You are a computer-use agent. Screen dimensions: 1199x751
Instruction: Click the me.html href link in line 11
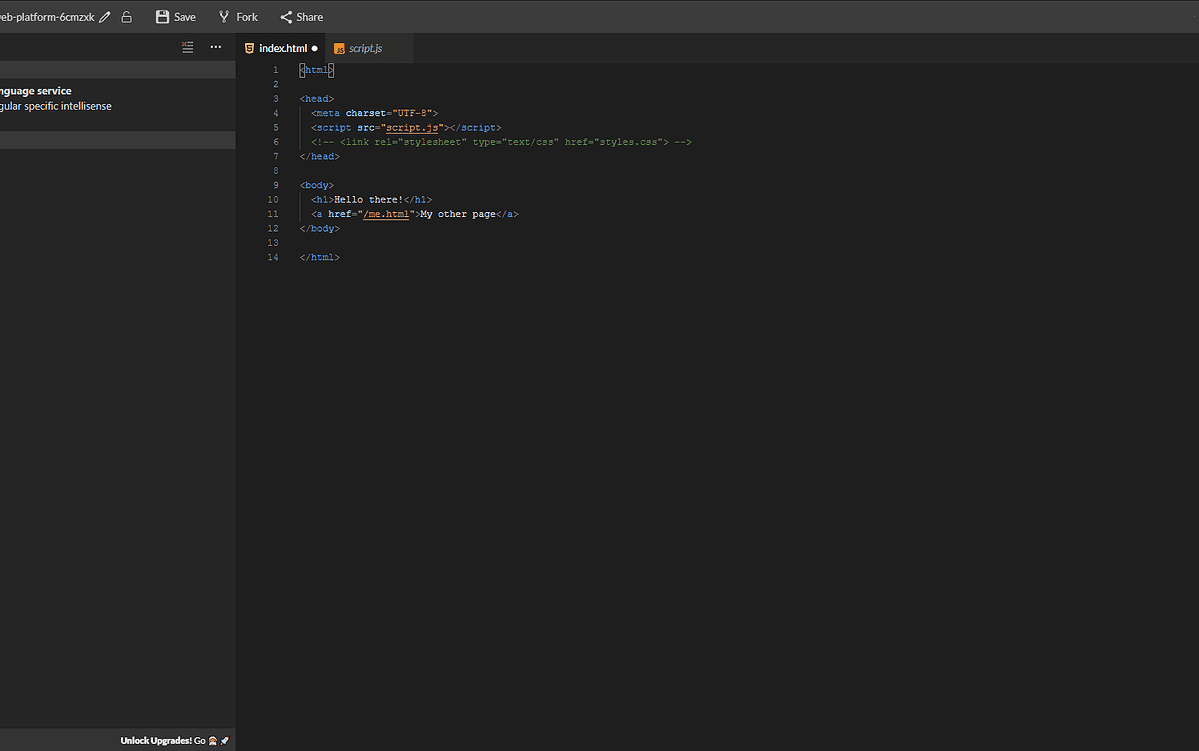point(388,213)
